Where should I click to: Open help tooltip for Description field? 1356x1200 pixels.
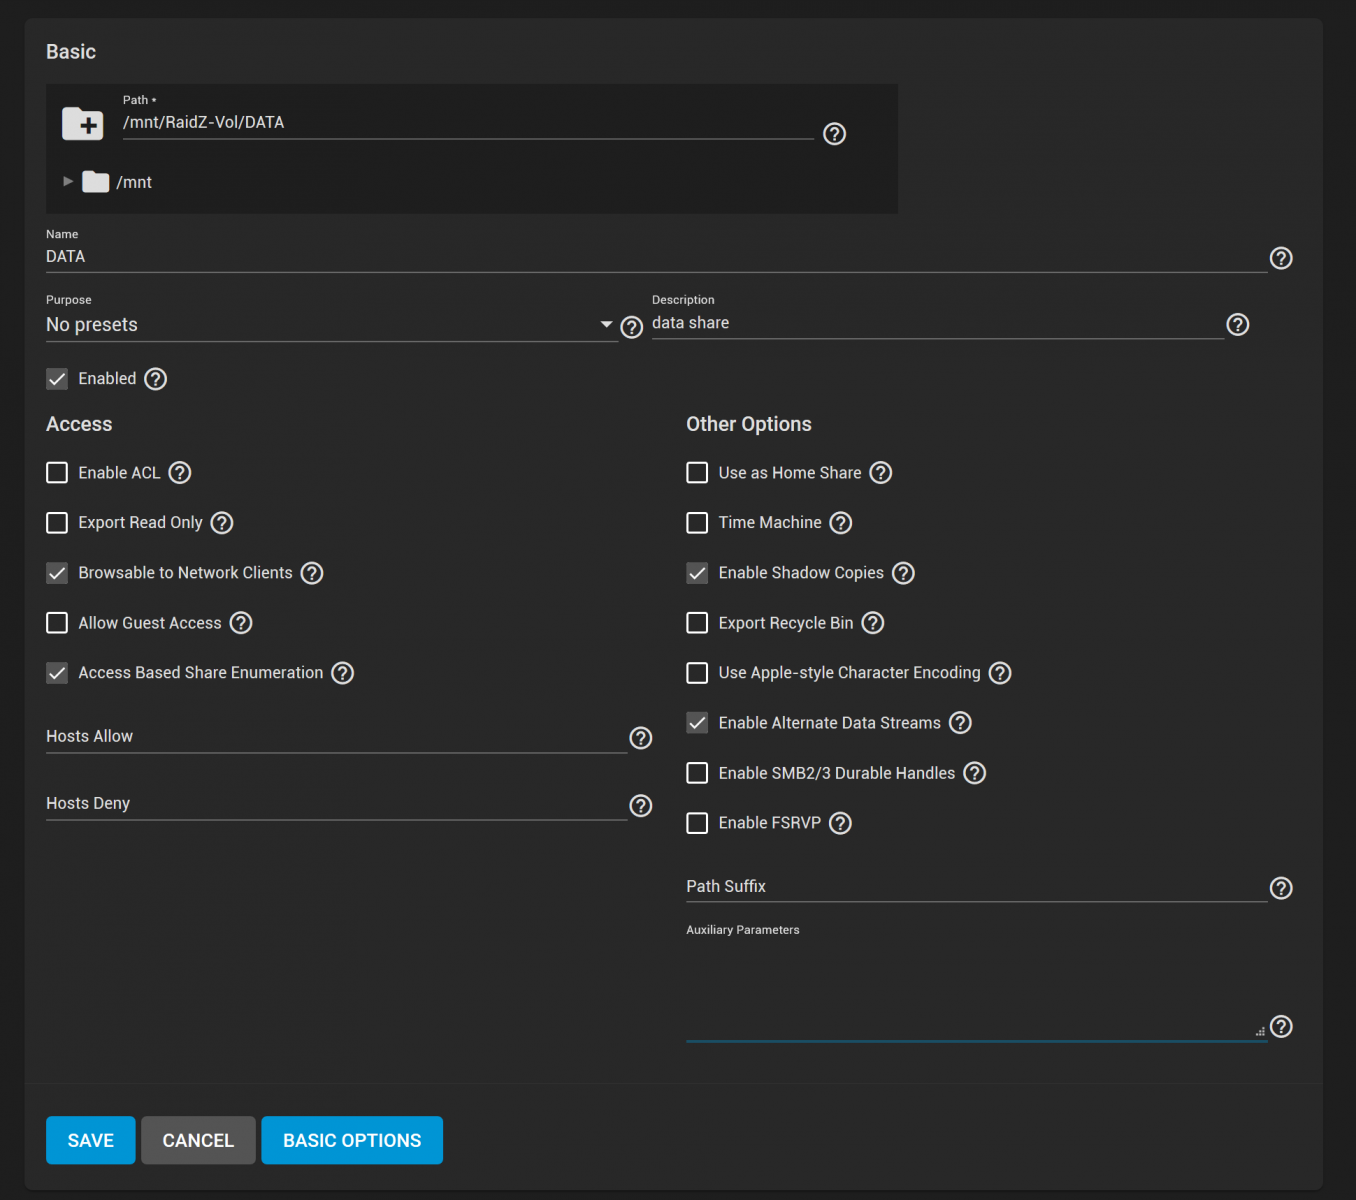(x=1237, y=324)
